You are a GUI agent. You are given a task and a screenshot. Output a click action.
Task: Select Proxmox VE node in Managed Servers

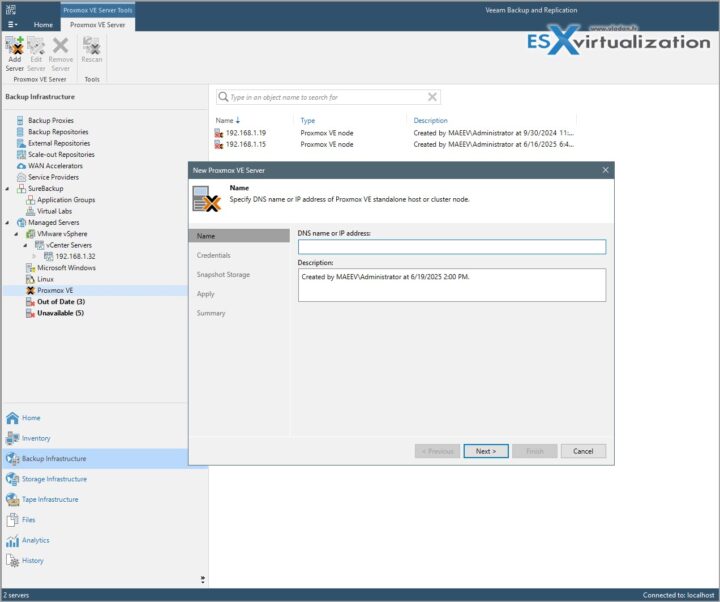pyautogui.click(x=55, y=290)
